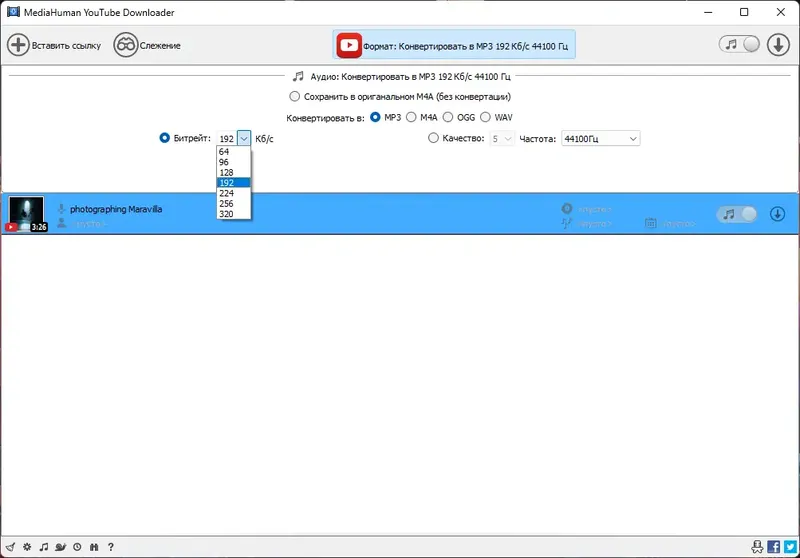Open help via question mark icon
800x558 pixels.
click(111, 547)
